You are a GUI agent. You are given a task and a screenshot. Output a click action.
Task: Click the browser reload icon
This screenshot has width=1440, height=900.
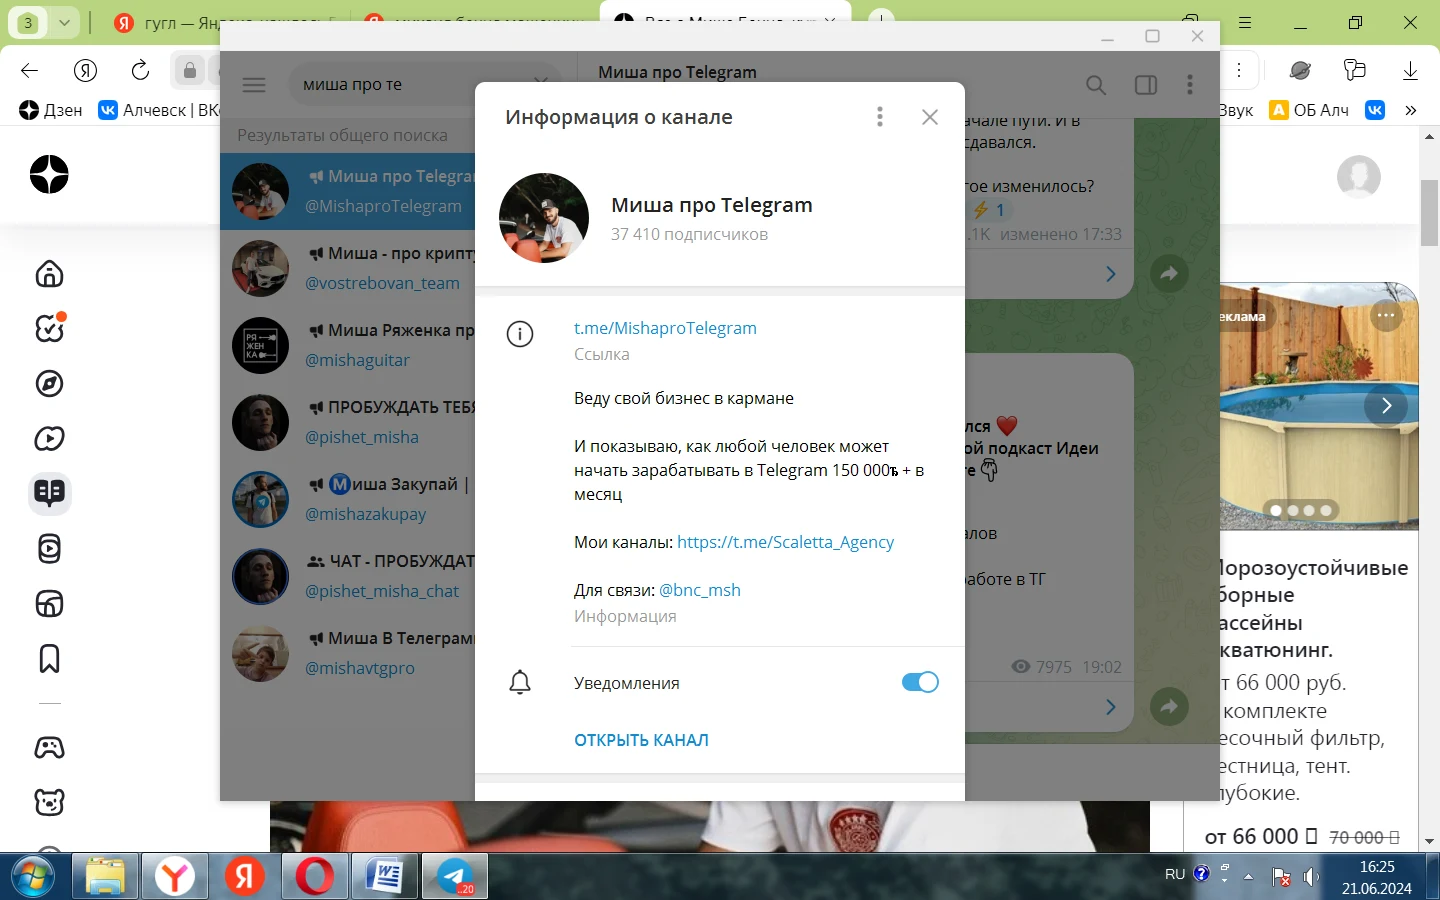[x=140, y=70]
